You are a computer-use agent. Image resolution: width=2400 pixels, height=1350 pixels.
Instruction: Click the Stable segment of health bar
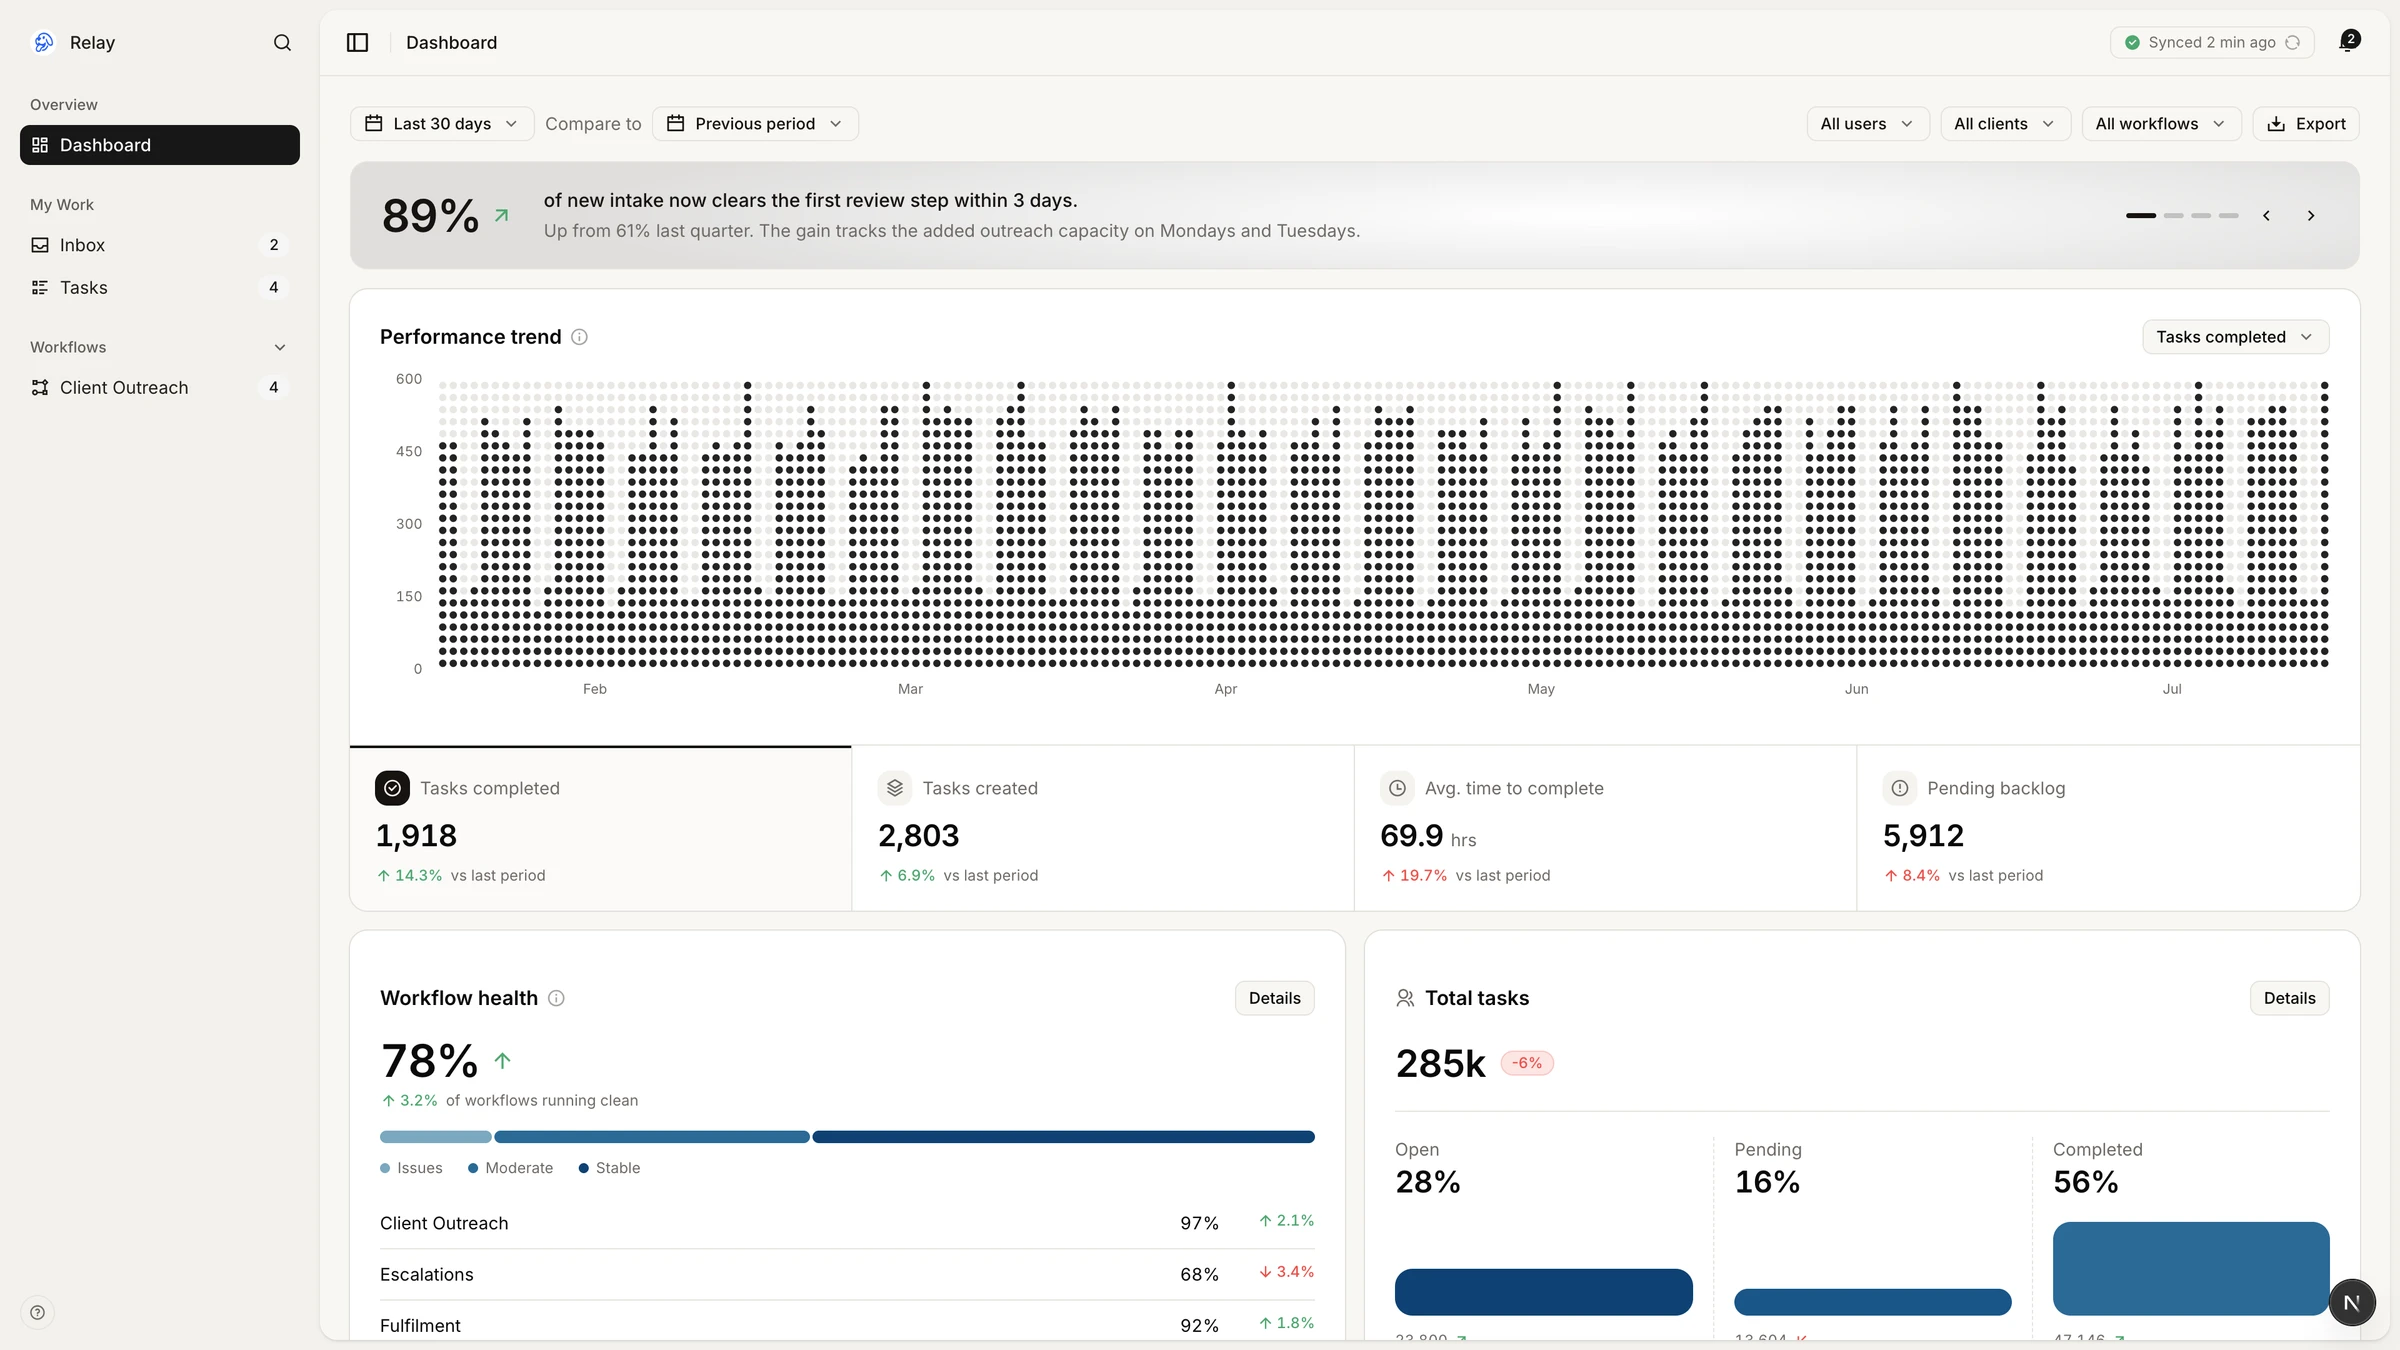click(1063, 1137)
